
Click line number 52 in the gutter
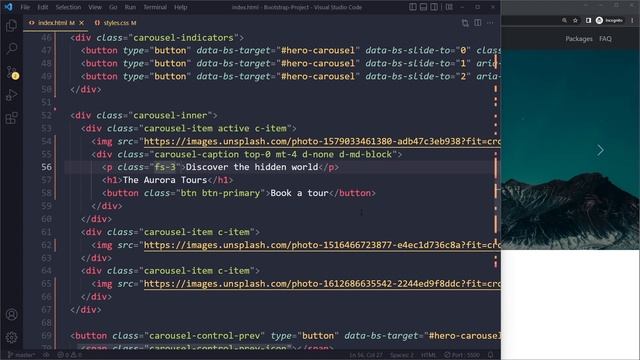point(47,115)
